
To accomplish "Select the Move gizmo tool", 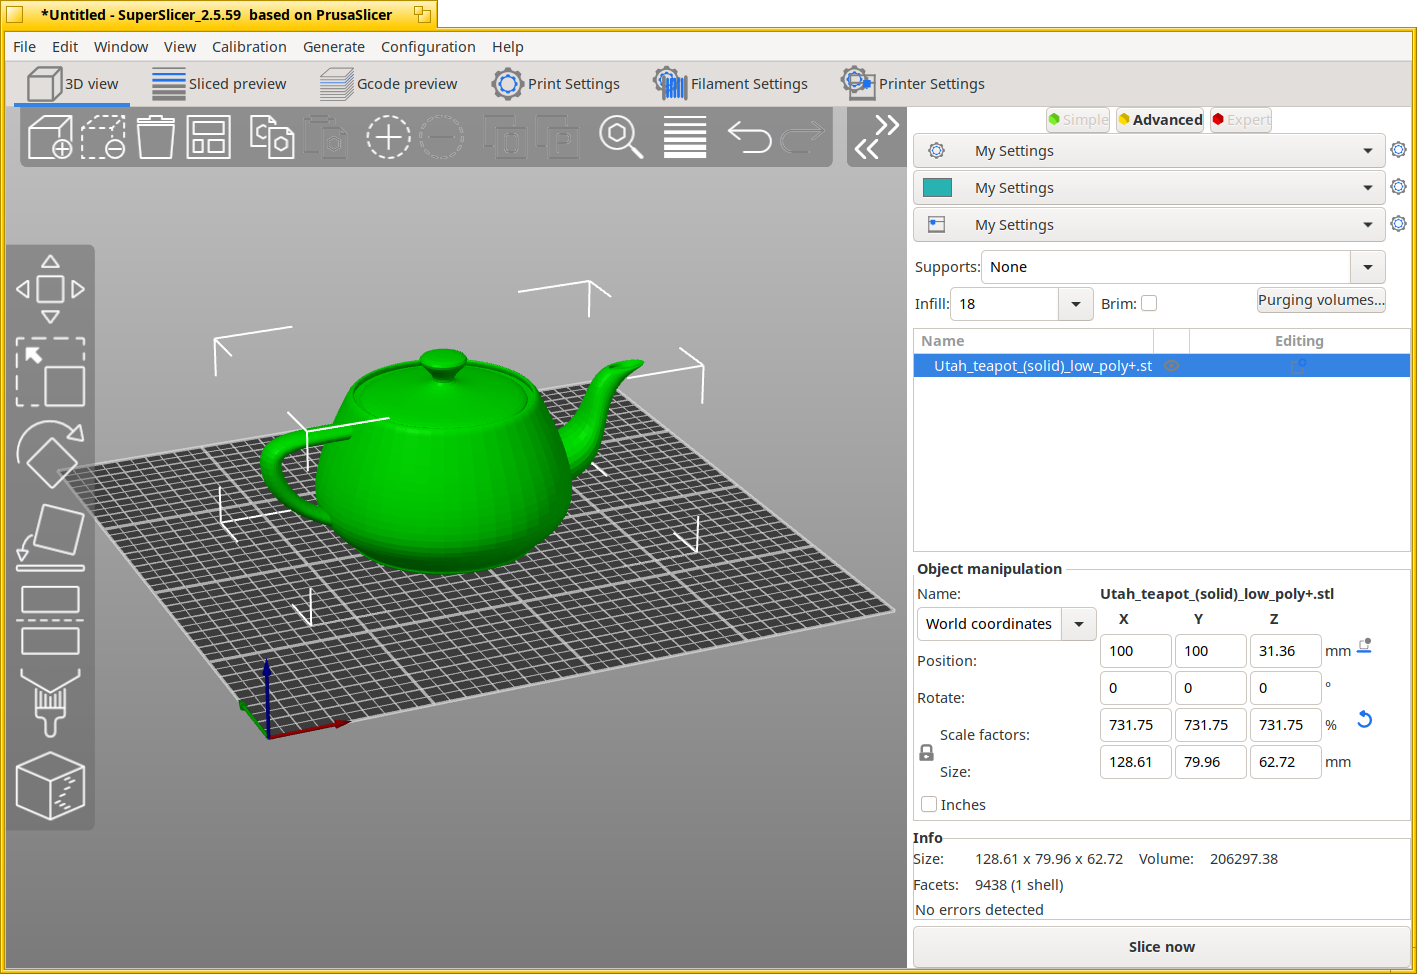I will click(x=50, y=289).
